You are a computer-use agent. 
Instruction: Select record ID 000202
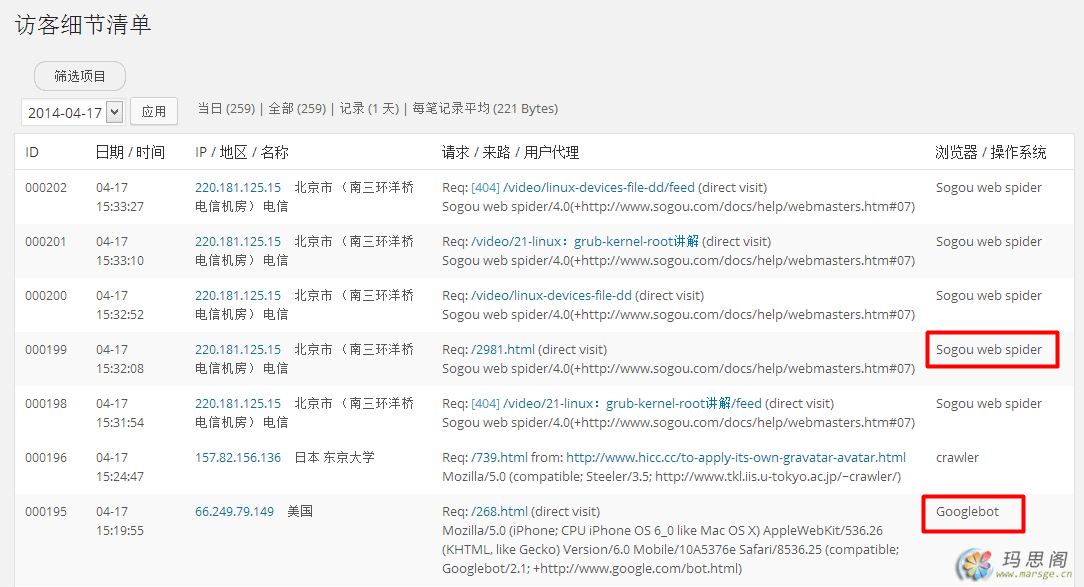click(x=46, y=187)
